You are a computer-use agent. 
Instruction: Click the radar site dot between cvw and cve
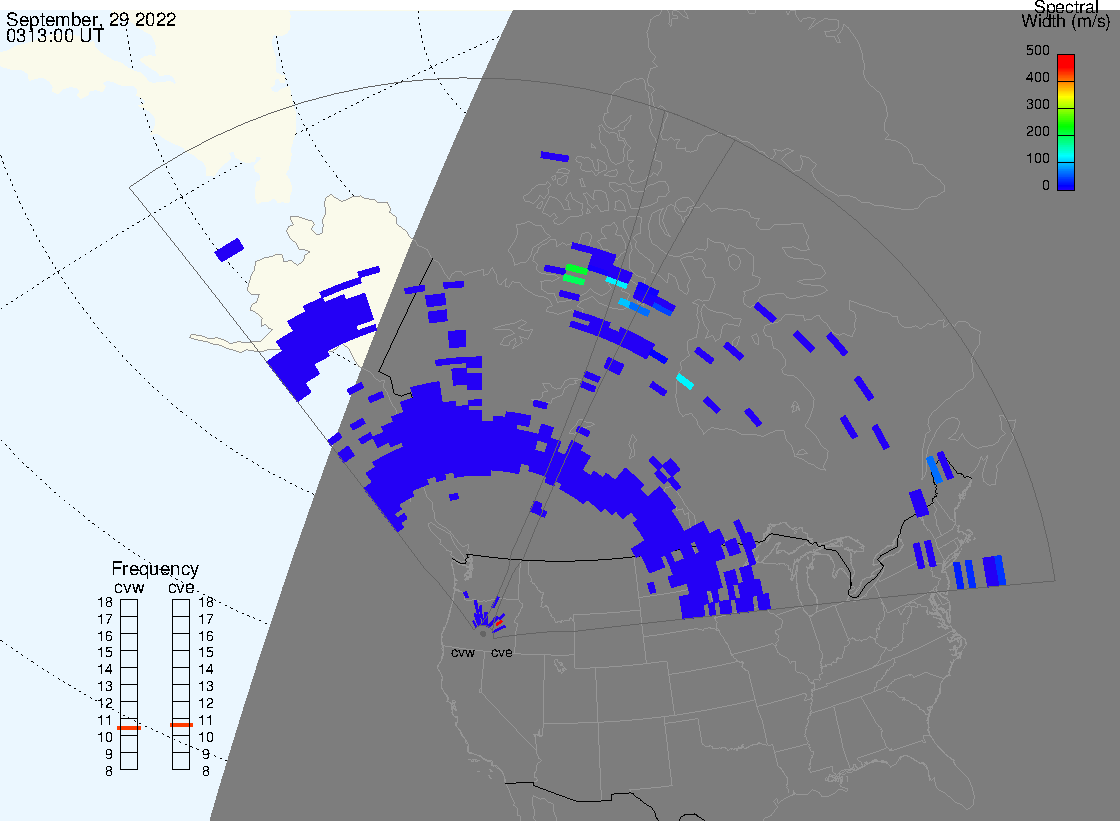[x=484, y=634]
